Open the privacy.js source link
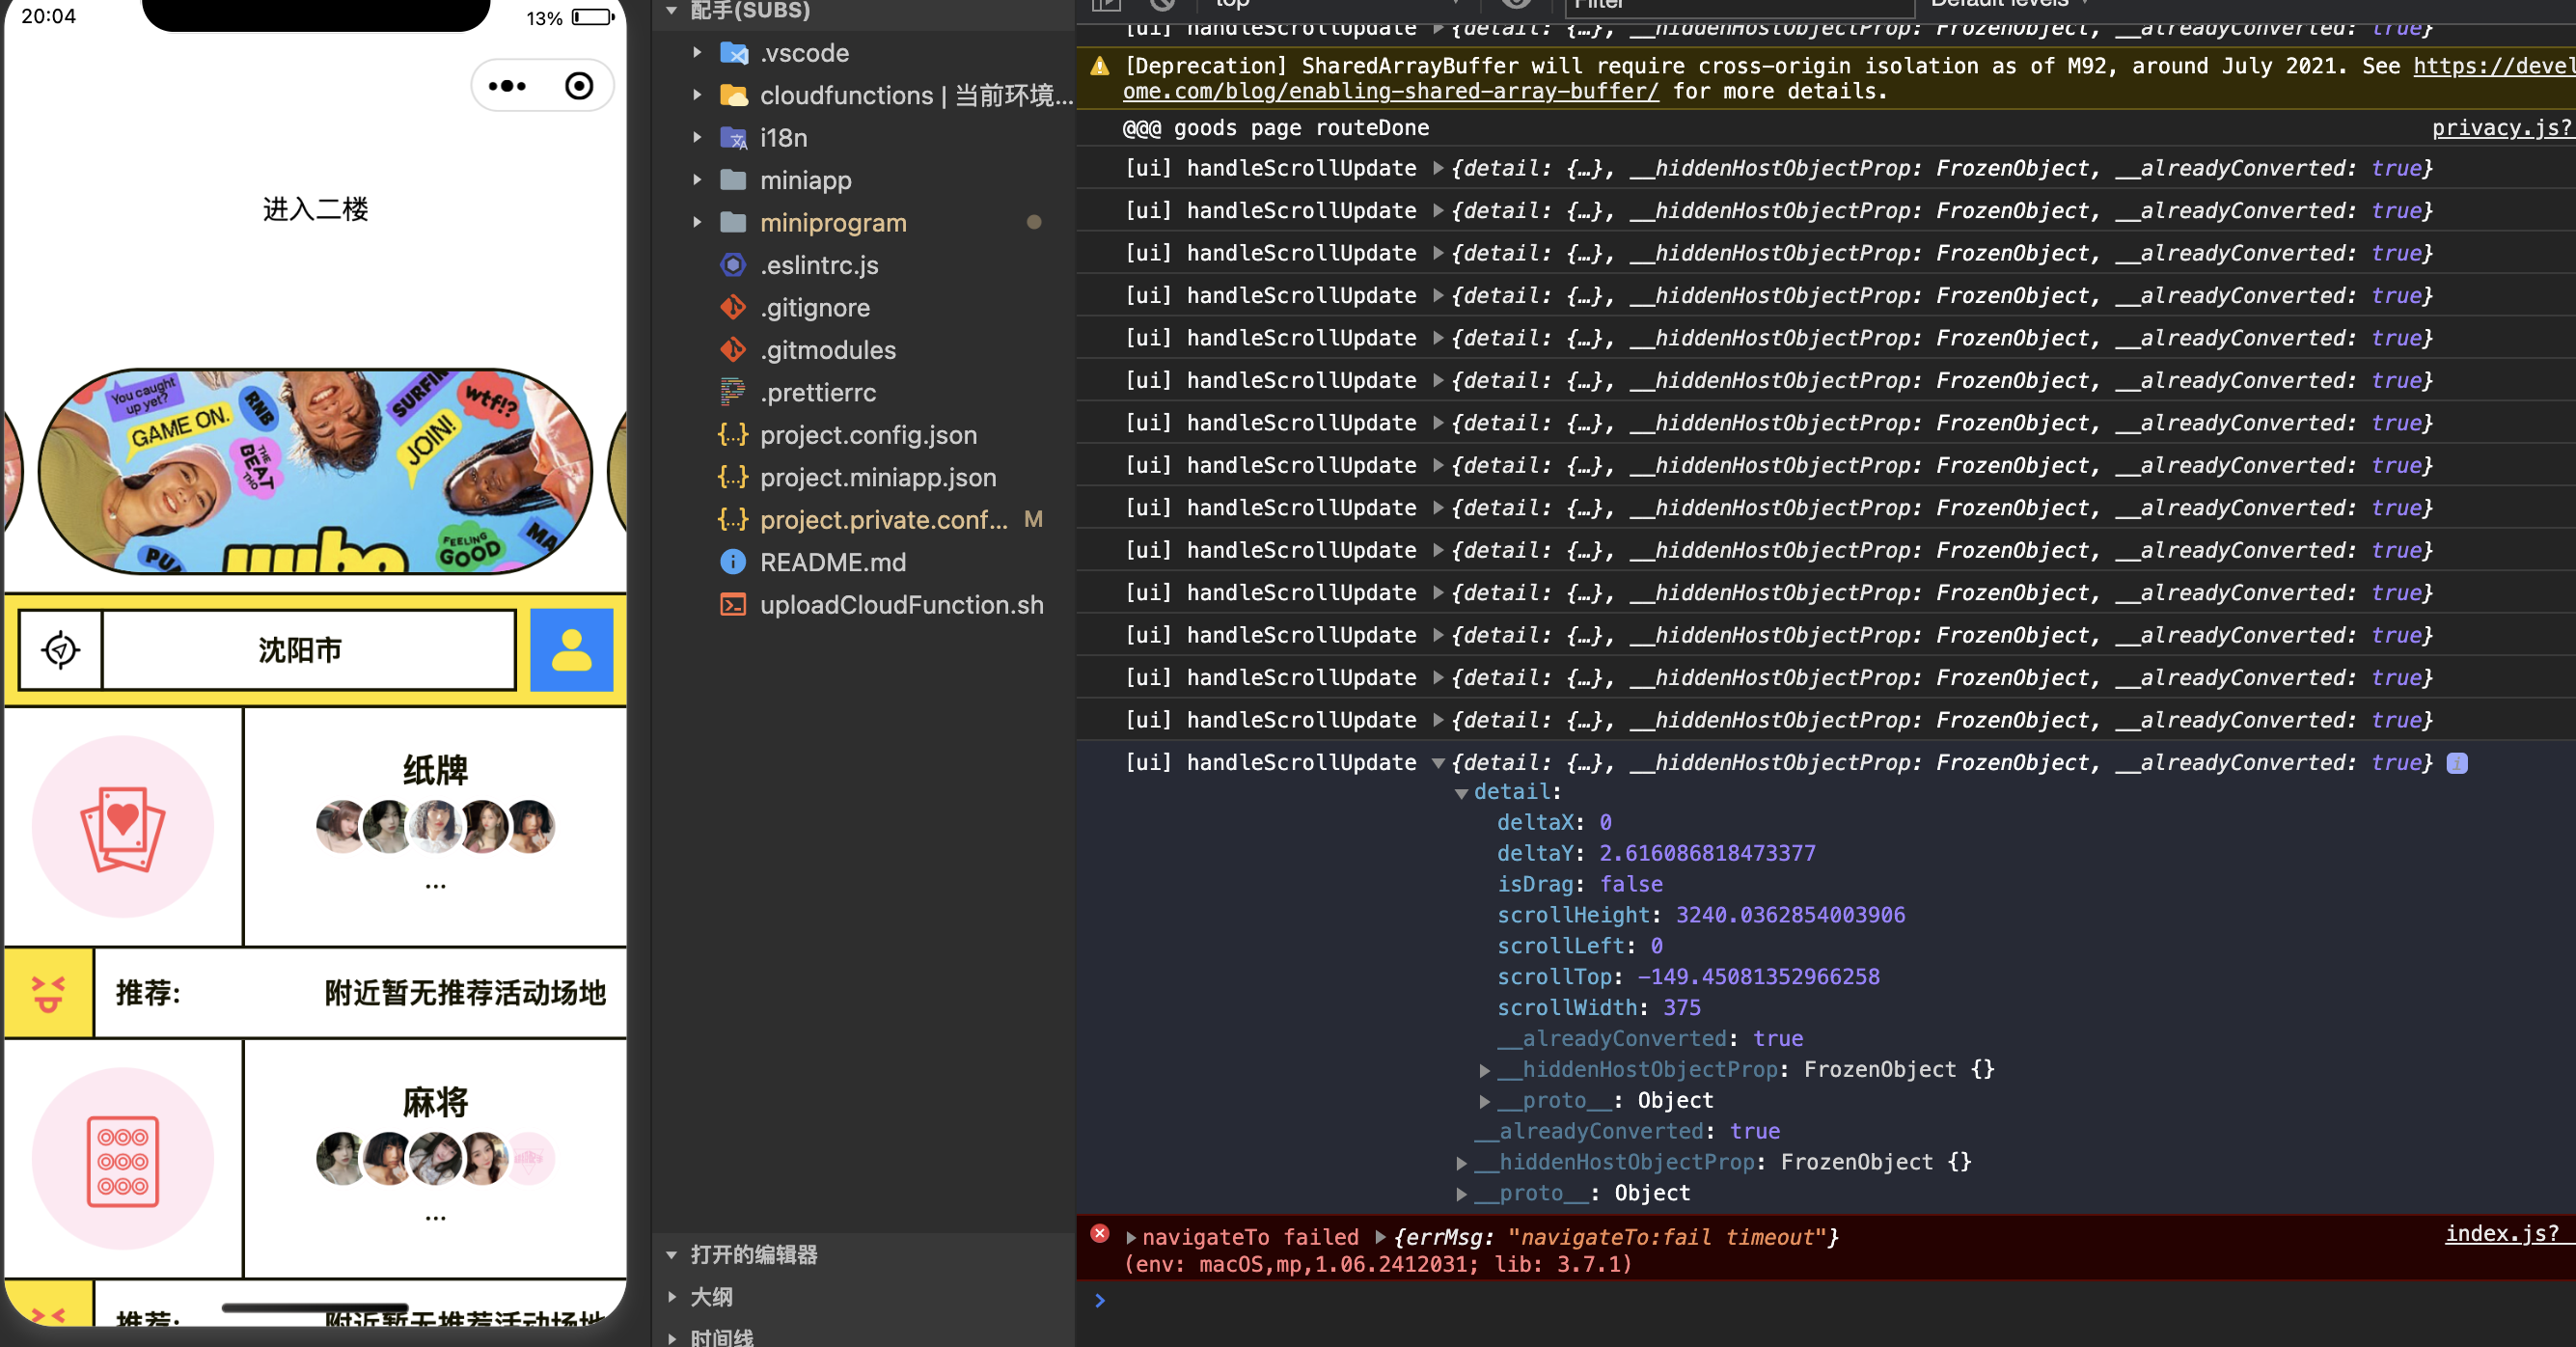Image resolution: width=2576 pixels, height=1347 pixels. [2501, 128]
